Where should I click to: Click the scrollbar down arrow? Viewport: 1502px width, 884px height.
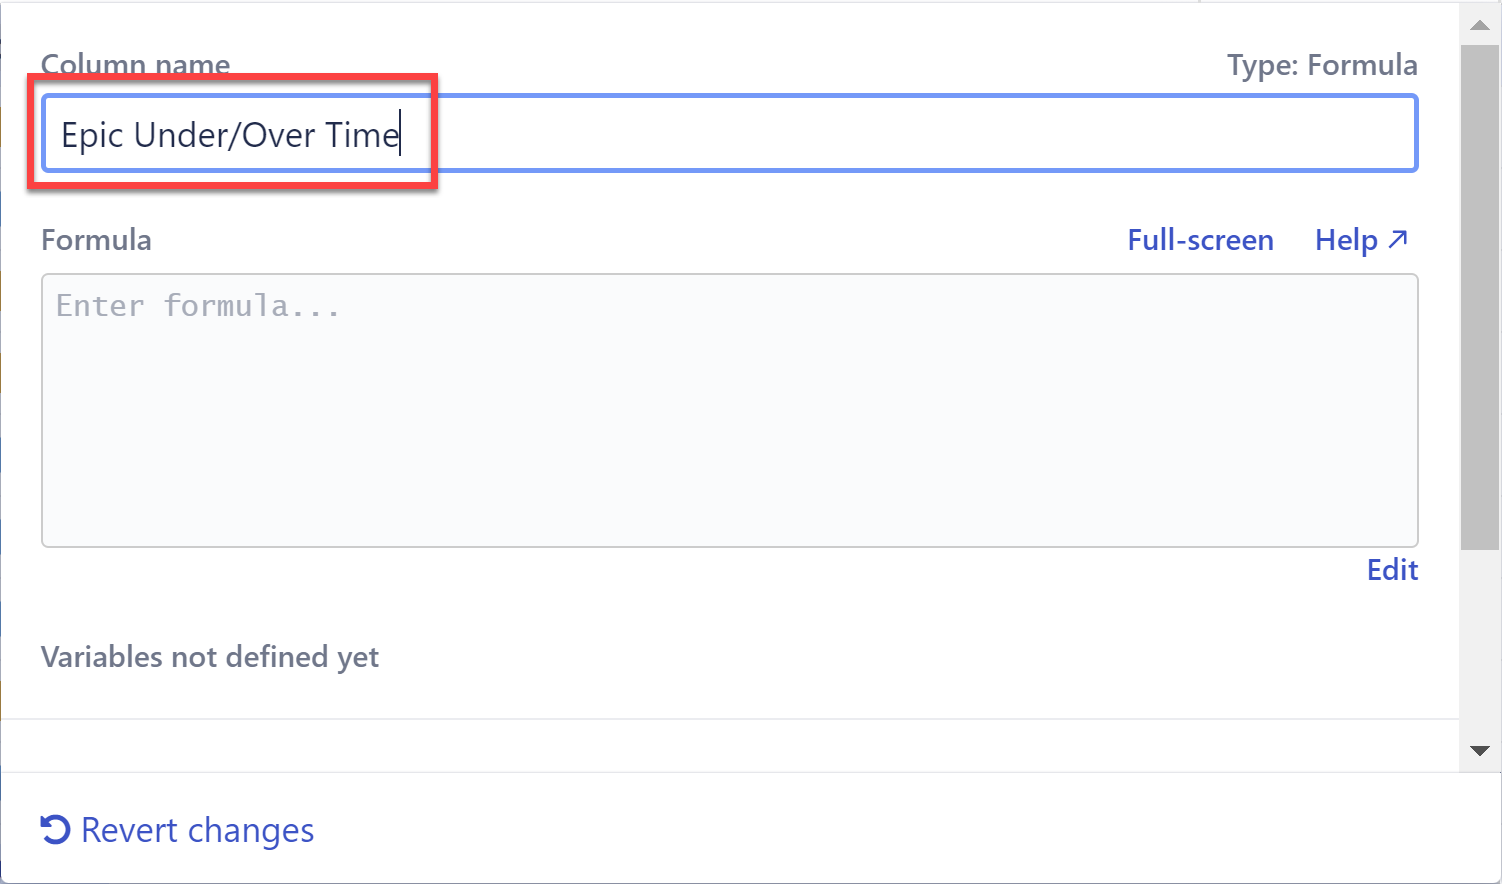pos(1480,751)
